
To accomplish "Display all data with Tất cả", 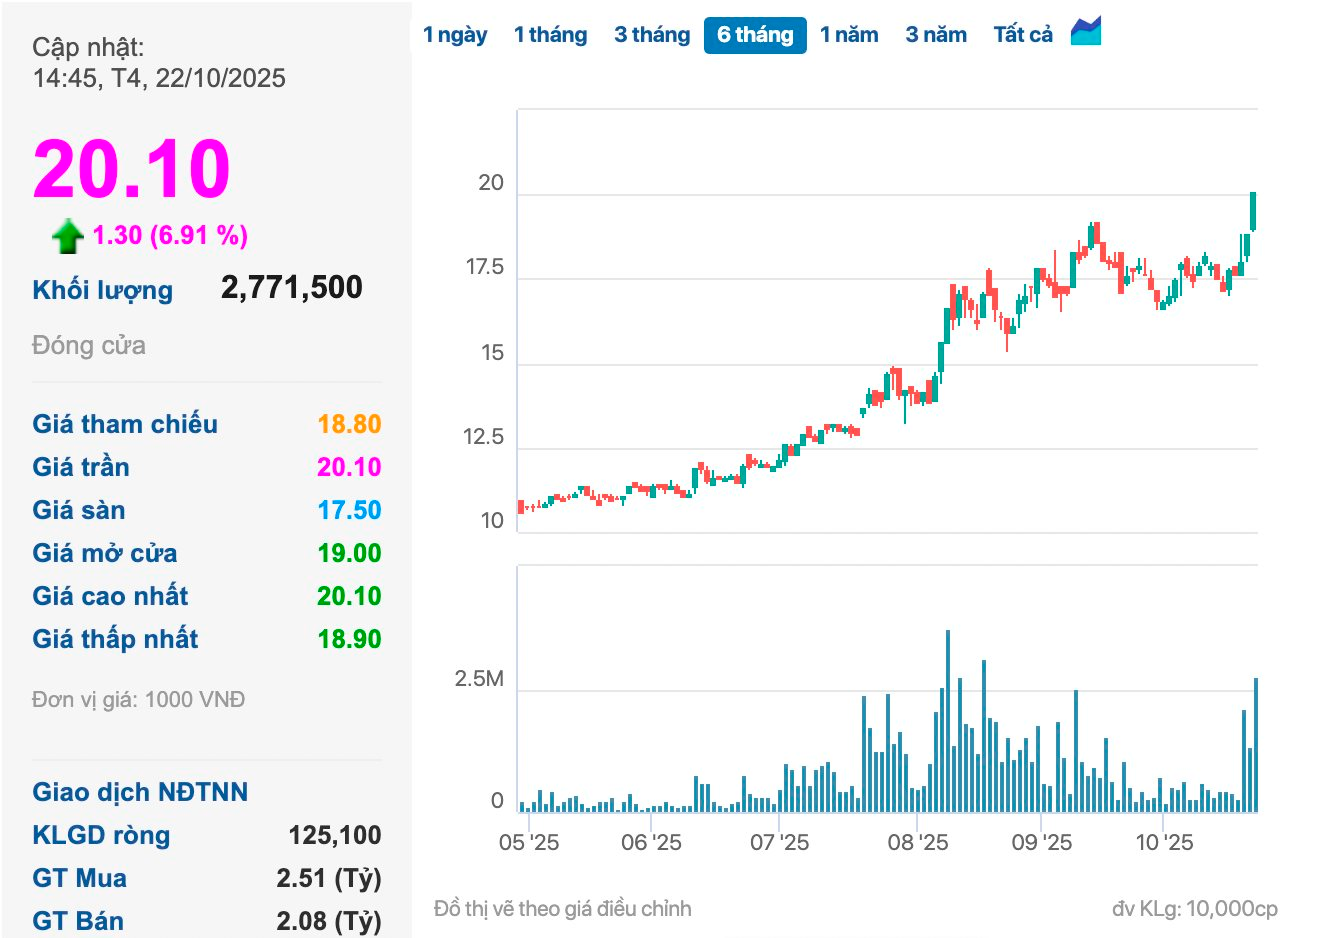I will point(1022,35).
